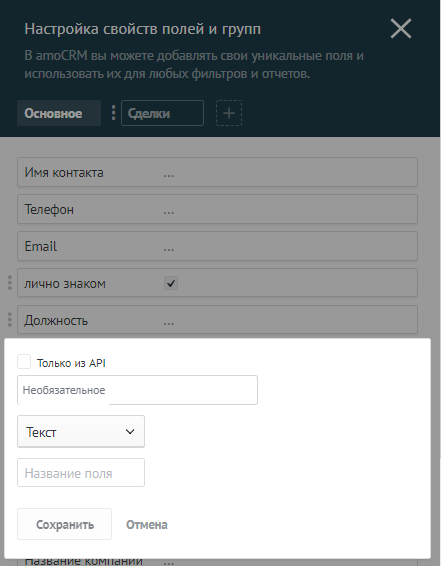Select the Имя контакта field row
Screen dimensions: 441x566
click(218, 172)
